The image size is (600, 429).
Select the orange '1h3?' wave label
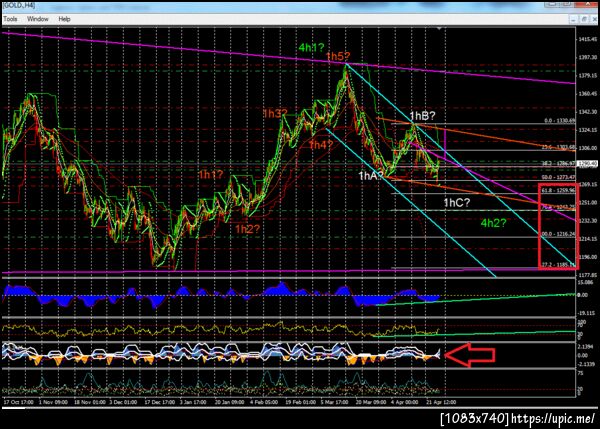[x=275, y=113]
